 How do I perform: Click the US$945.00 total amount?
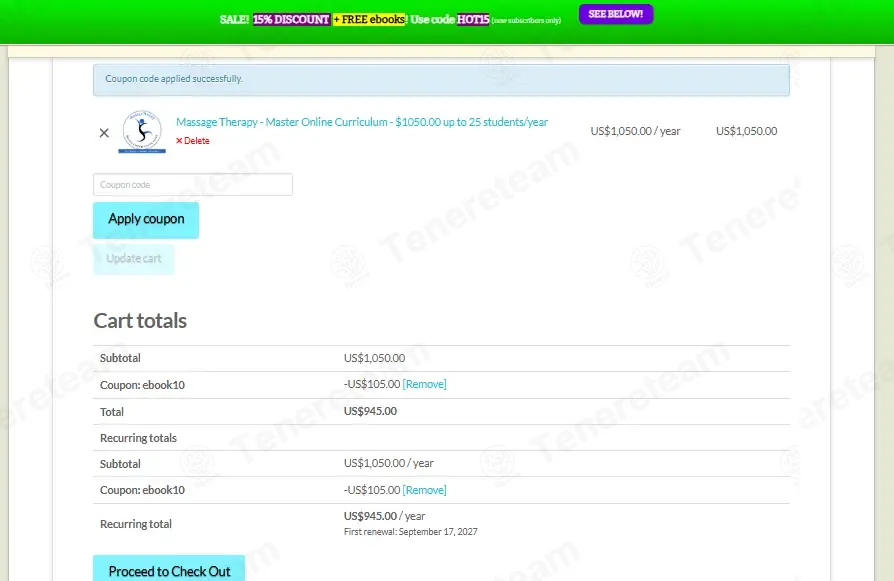coord(370,411)
